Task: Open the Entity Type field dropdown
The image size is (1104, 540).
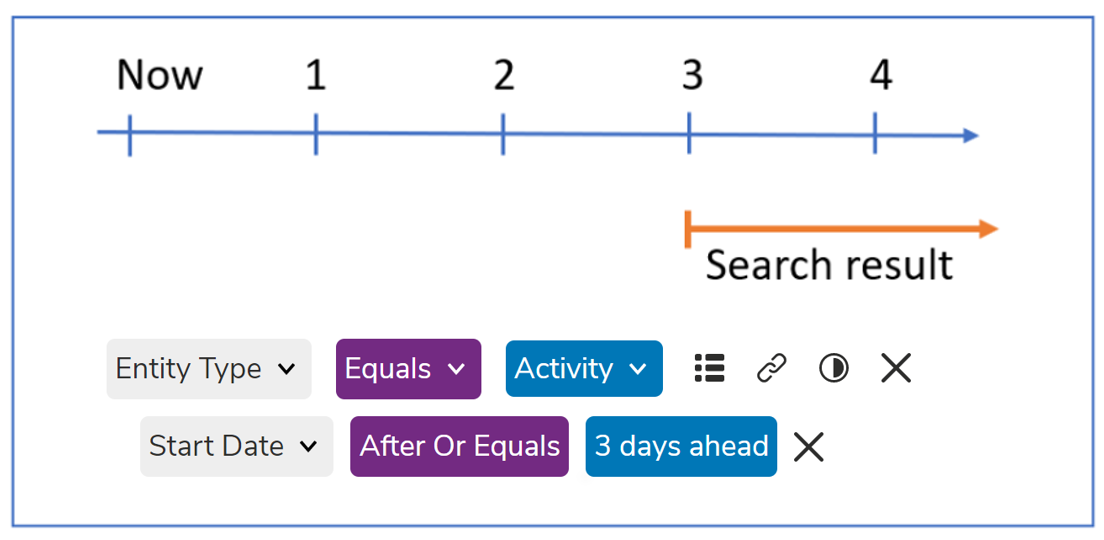Action: (x=208, y=369)
